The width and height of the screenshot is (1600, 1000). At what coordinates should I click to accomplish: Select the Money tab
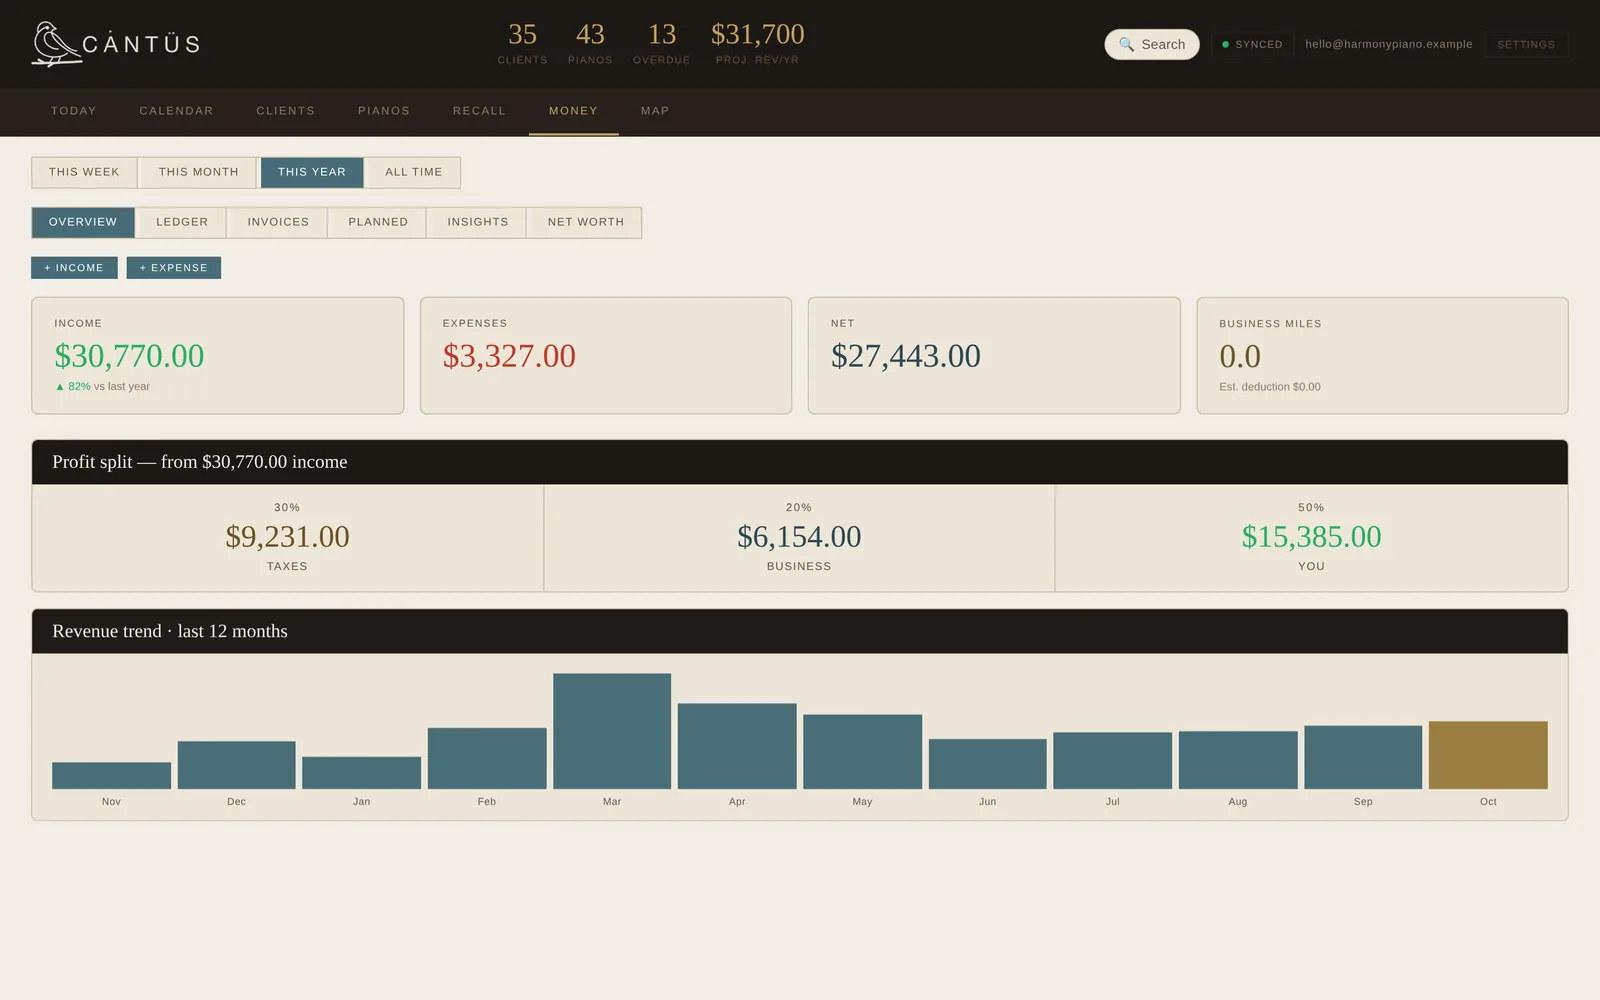tap(573, 111)
